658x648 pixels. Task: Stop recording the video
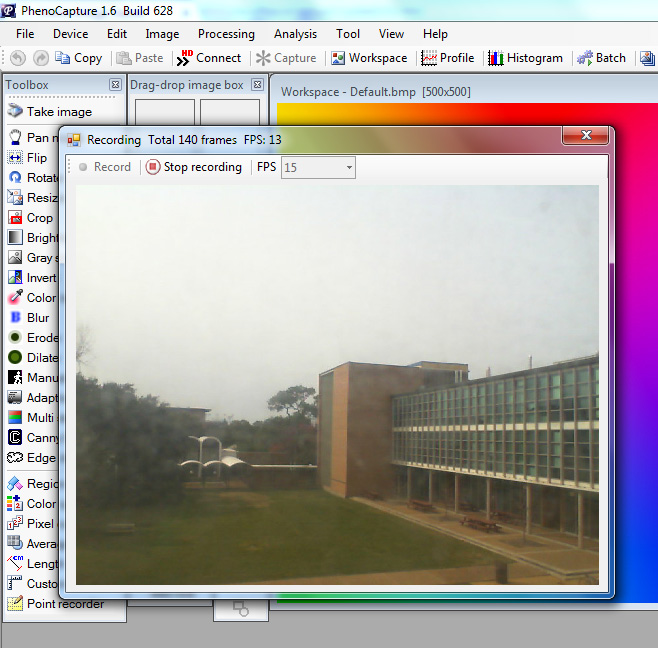click(x=194, y=167)
